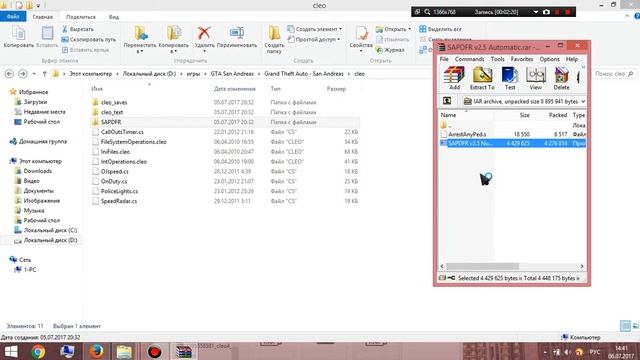The image size is (640, 360).
Task: Open the WinRAR Commands menu
Action: pos(469,59)
